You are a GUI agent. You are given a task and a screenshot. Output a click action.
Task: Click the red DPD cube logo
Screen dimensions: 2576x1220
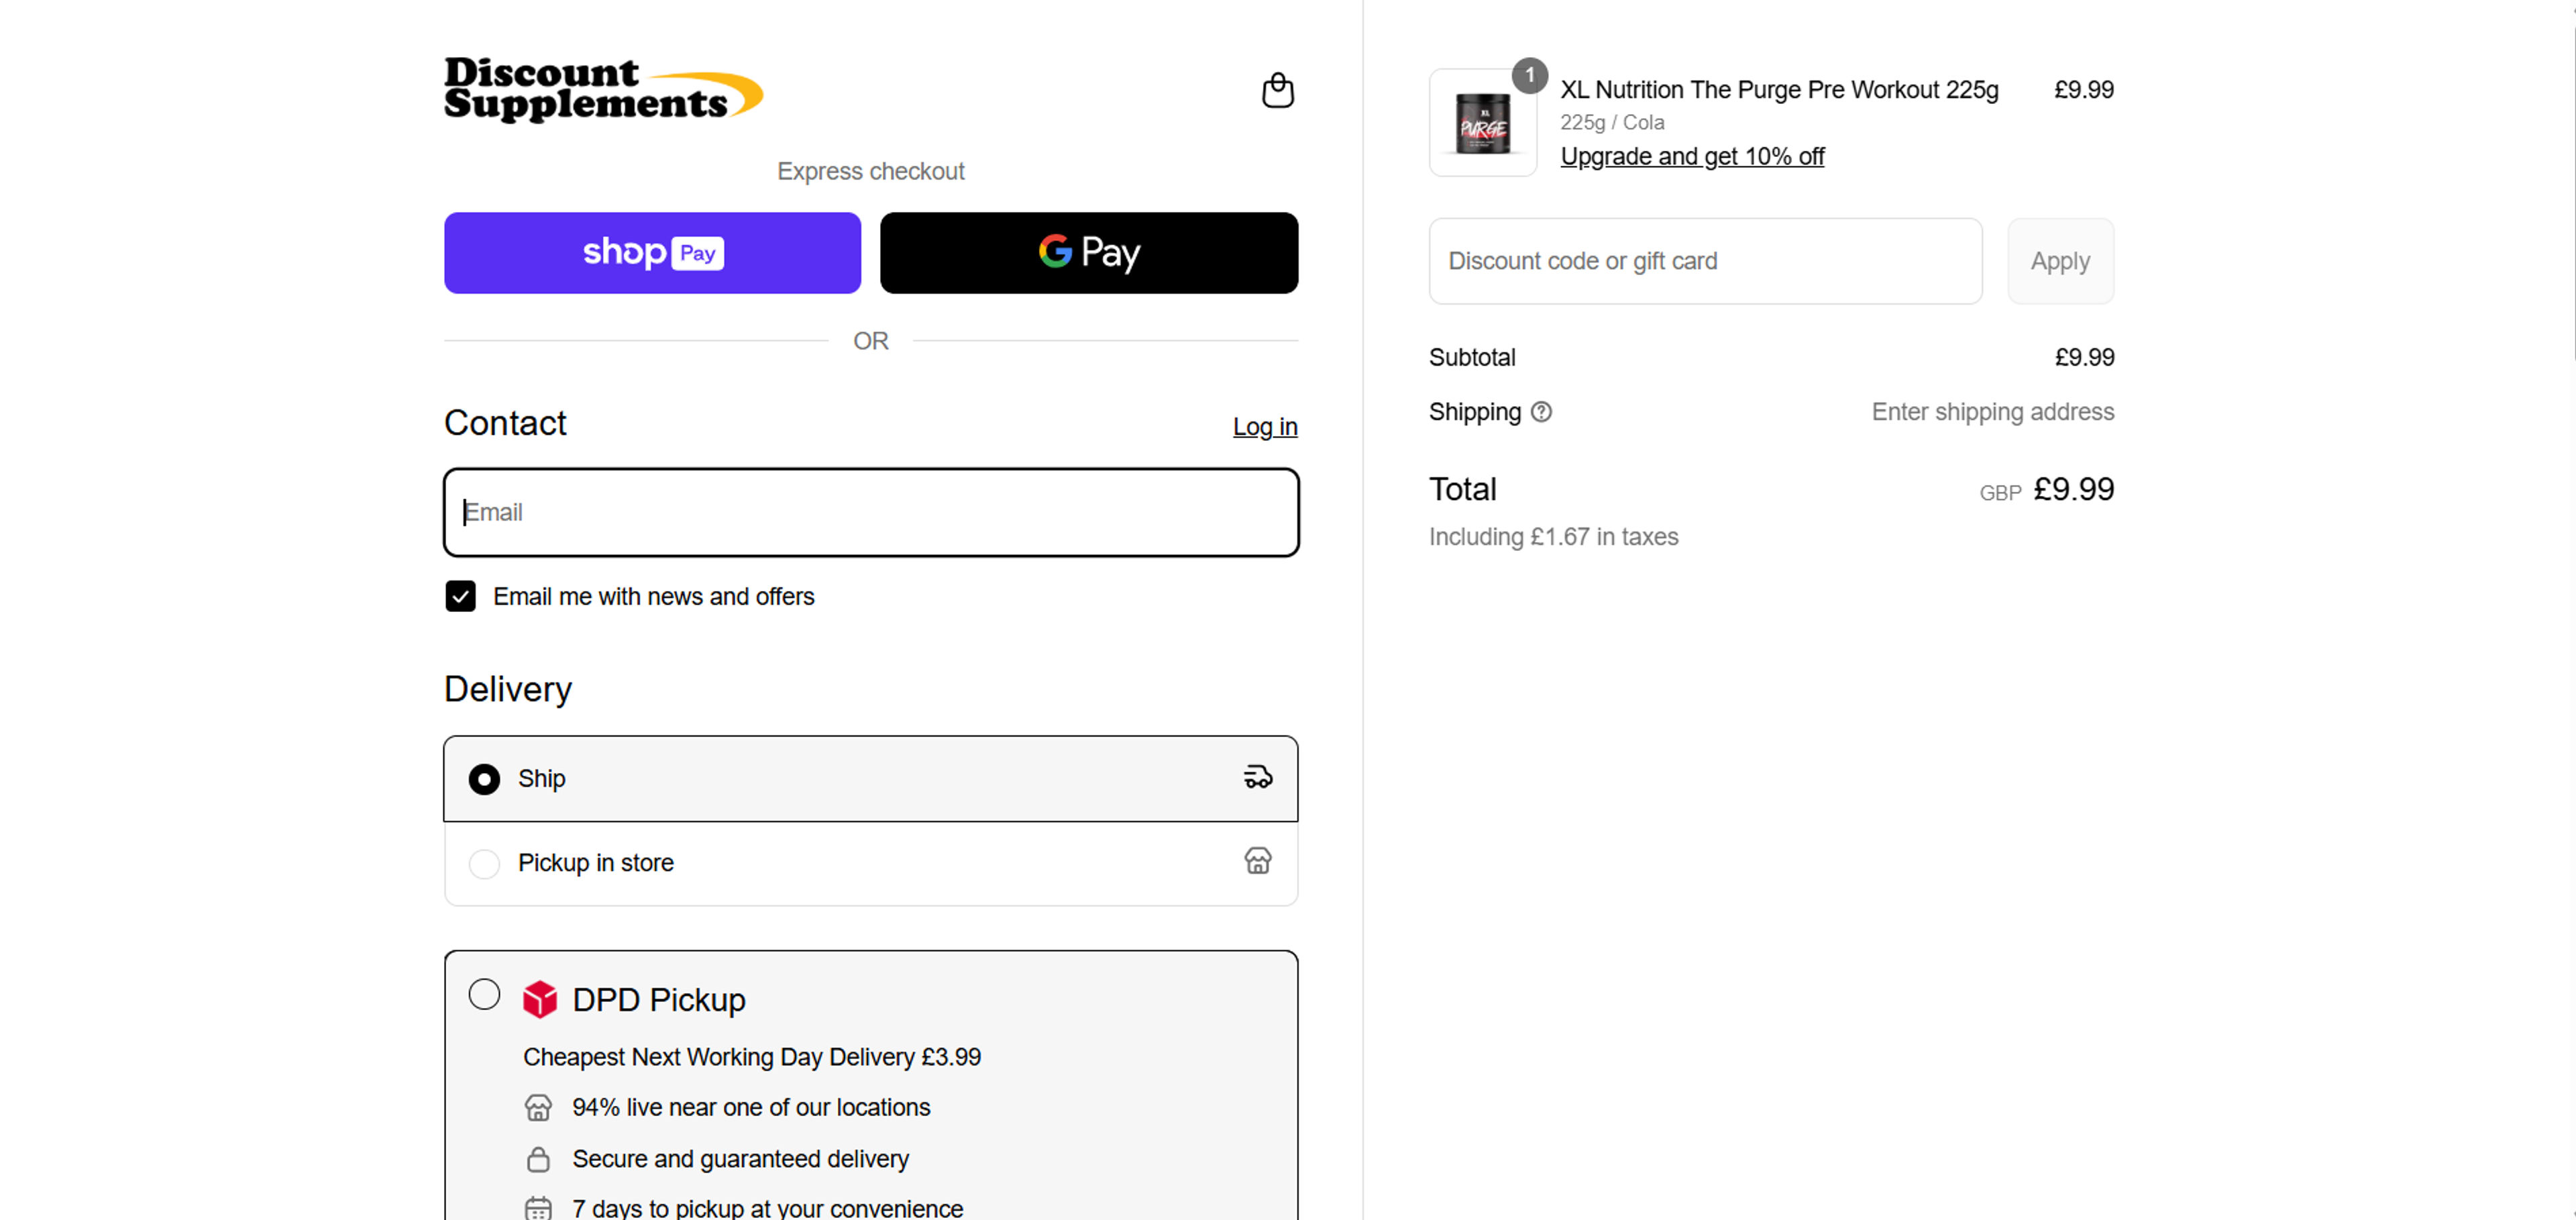pos(540,999)
